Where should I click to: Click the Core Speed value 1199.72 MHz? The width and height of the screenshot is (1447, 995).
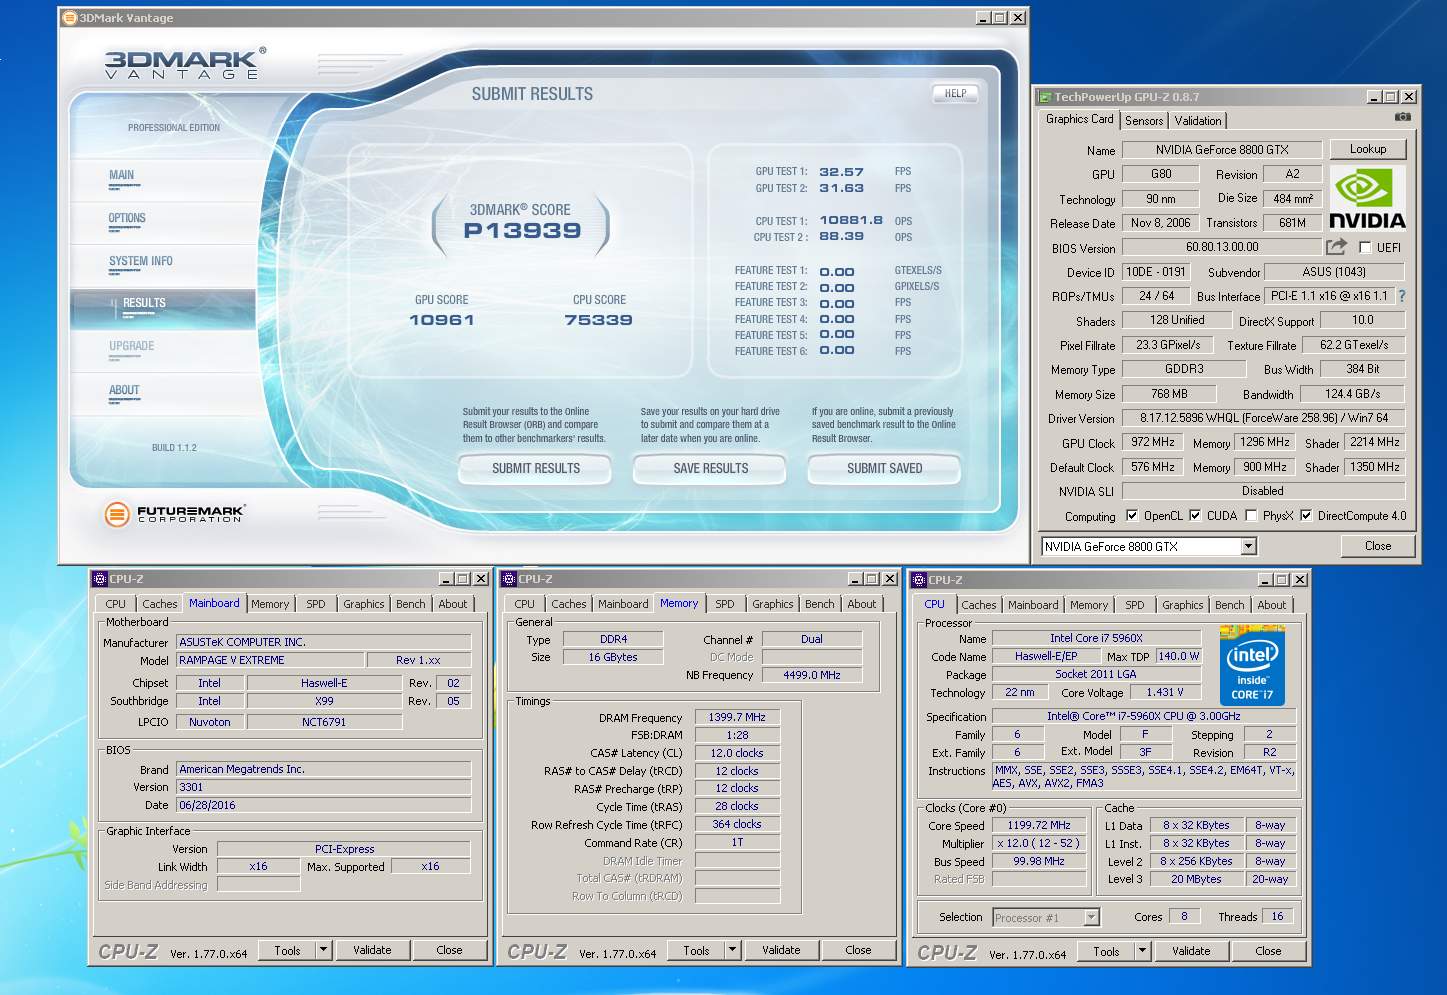coord(1040,825)
